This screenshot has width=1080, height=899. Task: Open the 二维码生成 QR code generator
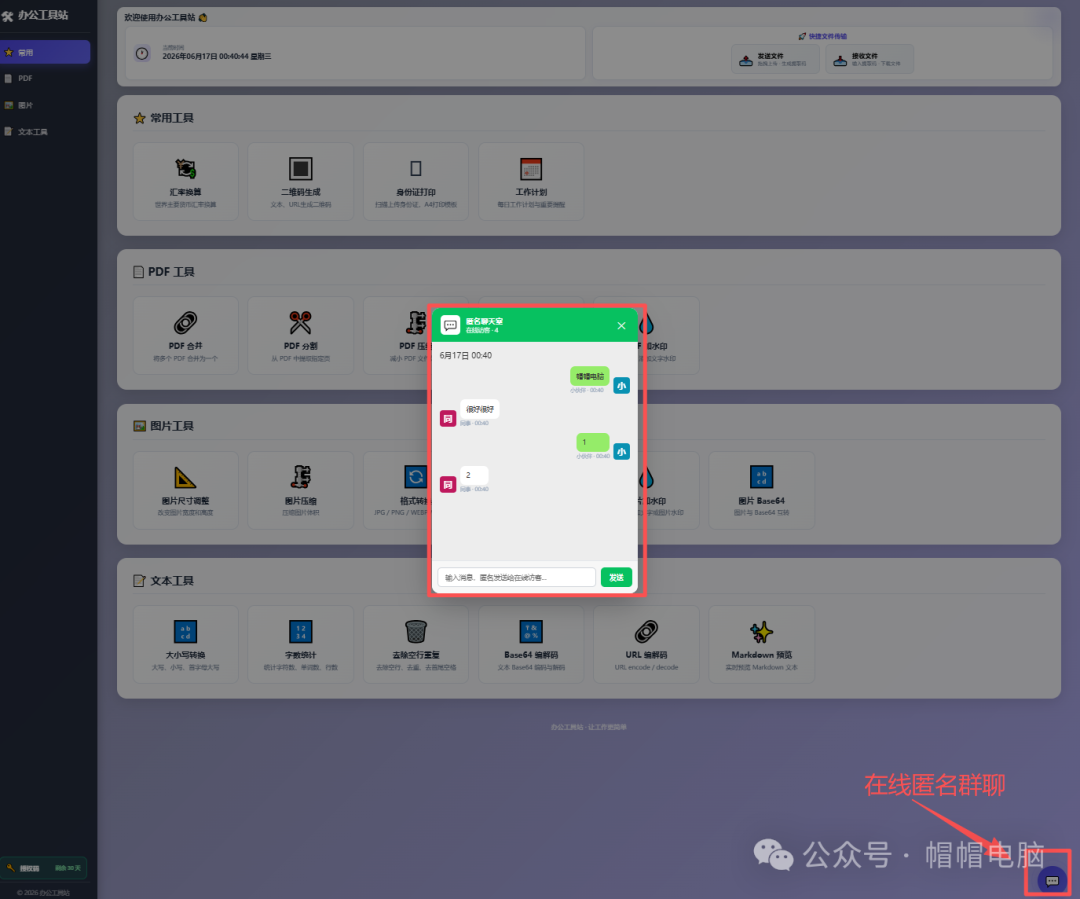click(x=300, y=182)
